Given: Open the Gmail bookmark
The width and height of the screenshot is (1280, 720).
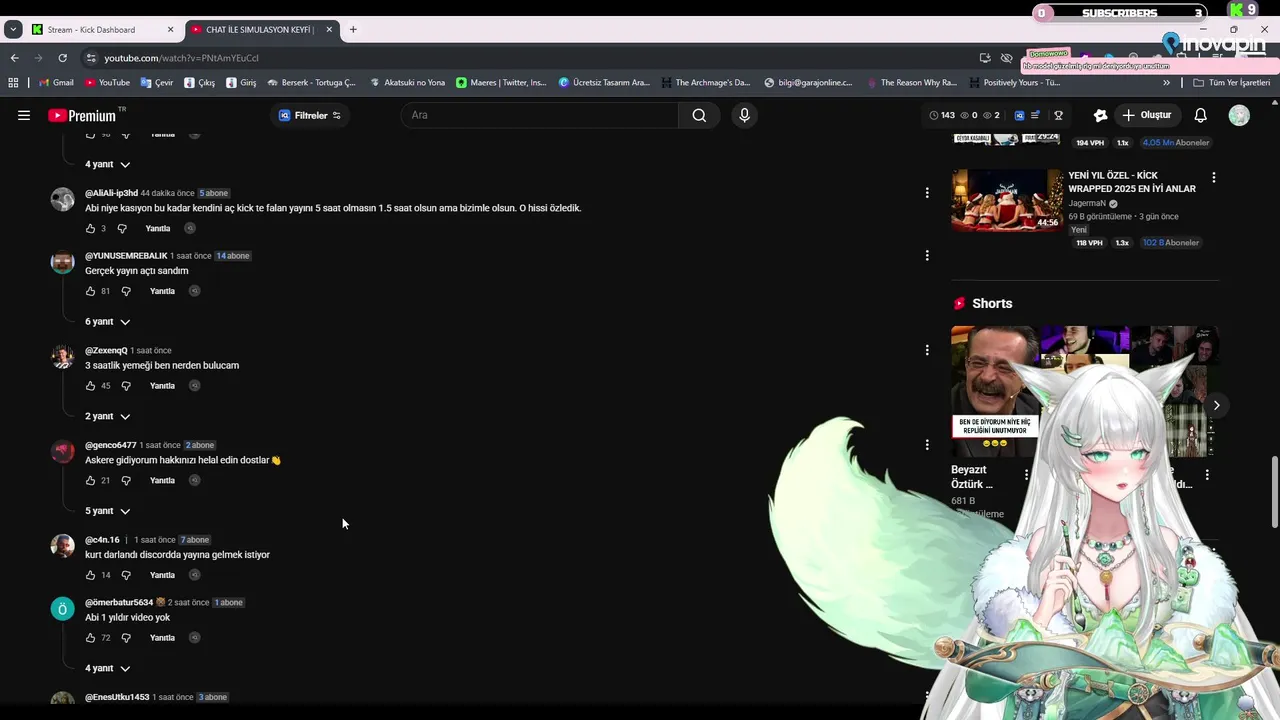Looking at the screenshot, I should (55, 83).
